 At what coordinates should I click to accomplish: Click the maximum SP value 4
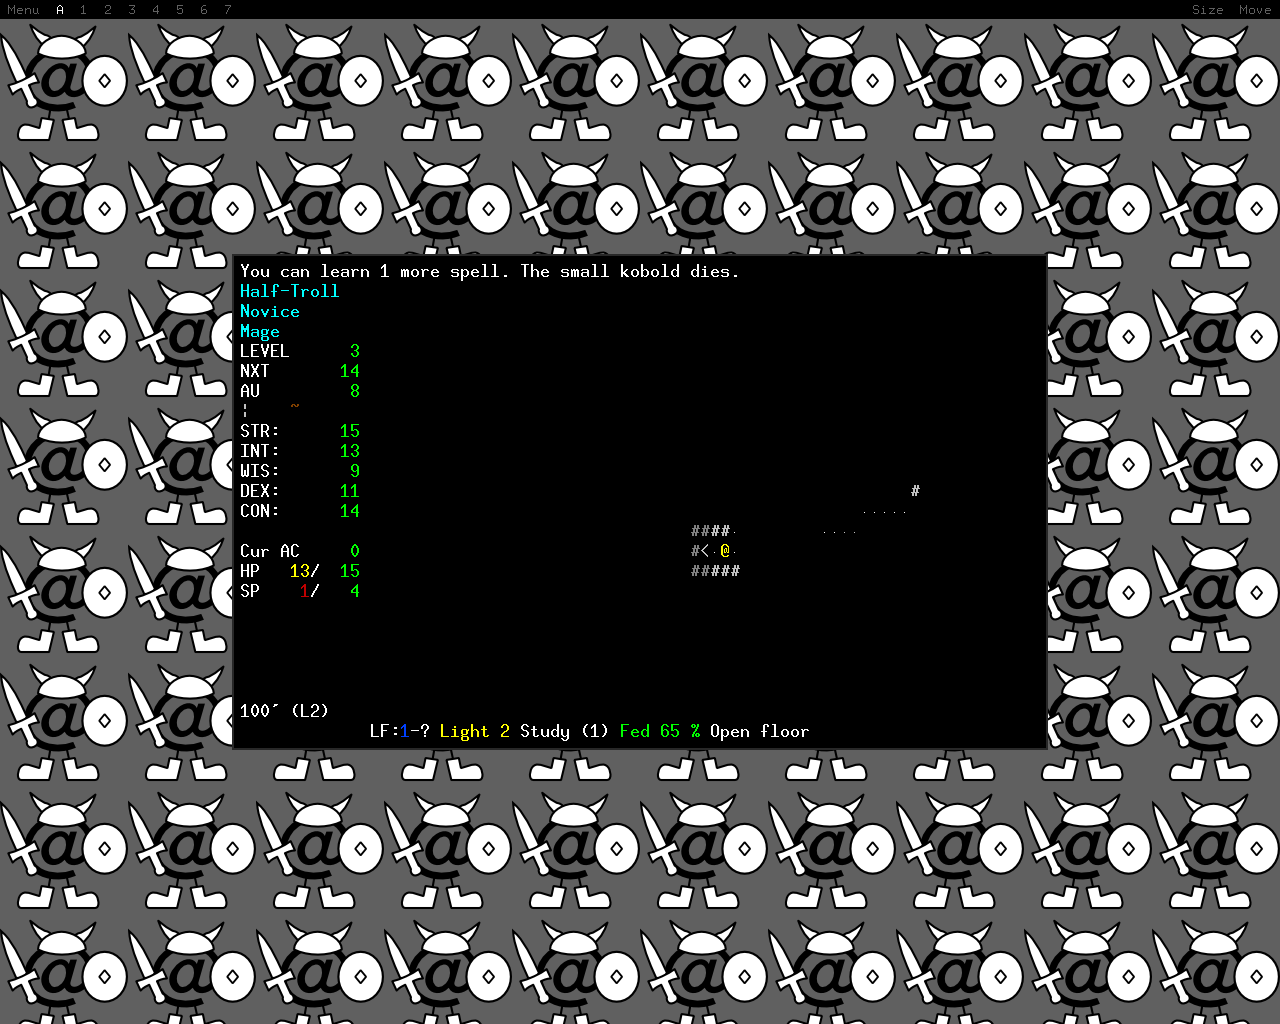coord(355,591)
